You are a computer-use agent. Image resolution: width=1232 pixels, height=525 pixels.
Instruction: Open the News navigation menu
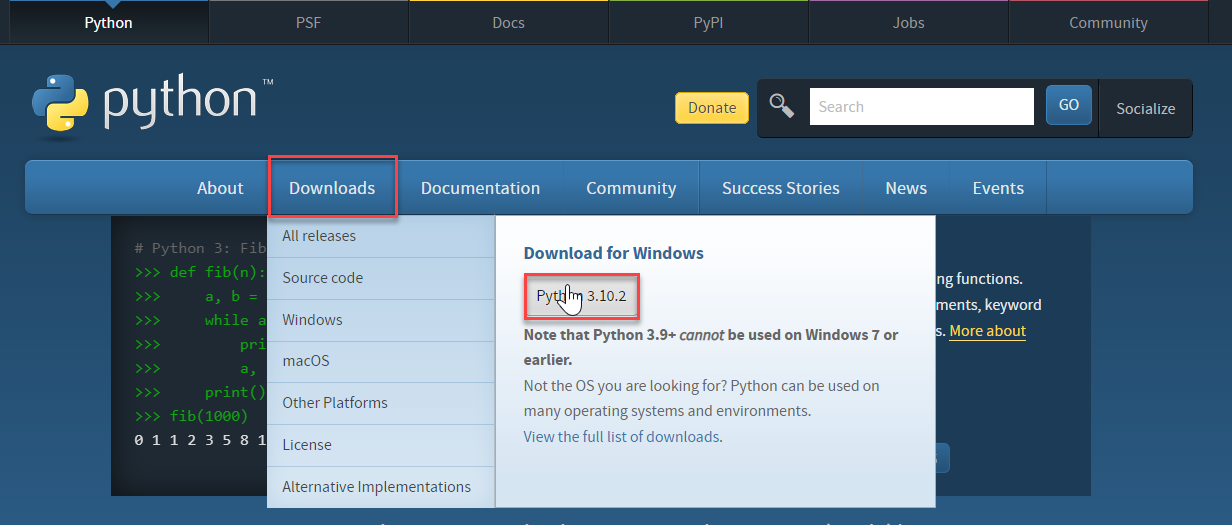(906, 188)
